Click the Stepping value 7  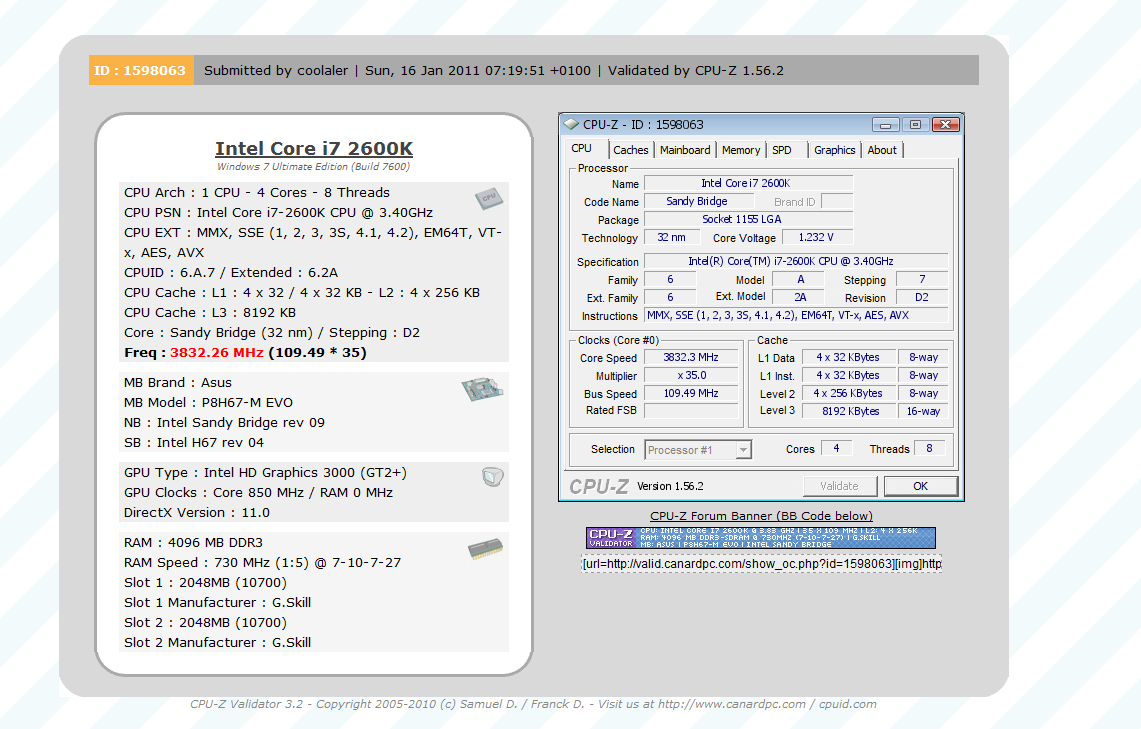[922, 279]
